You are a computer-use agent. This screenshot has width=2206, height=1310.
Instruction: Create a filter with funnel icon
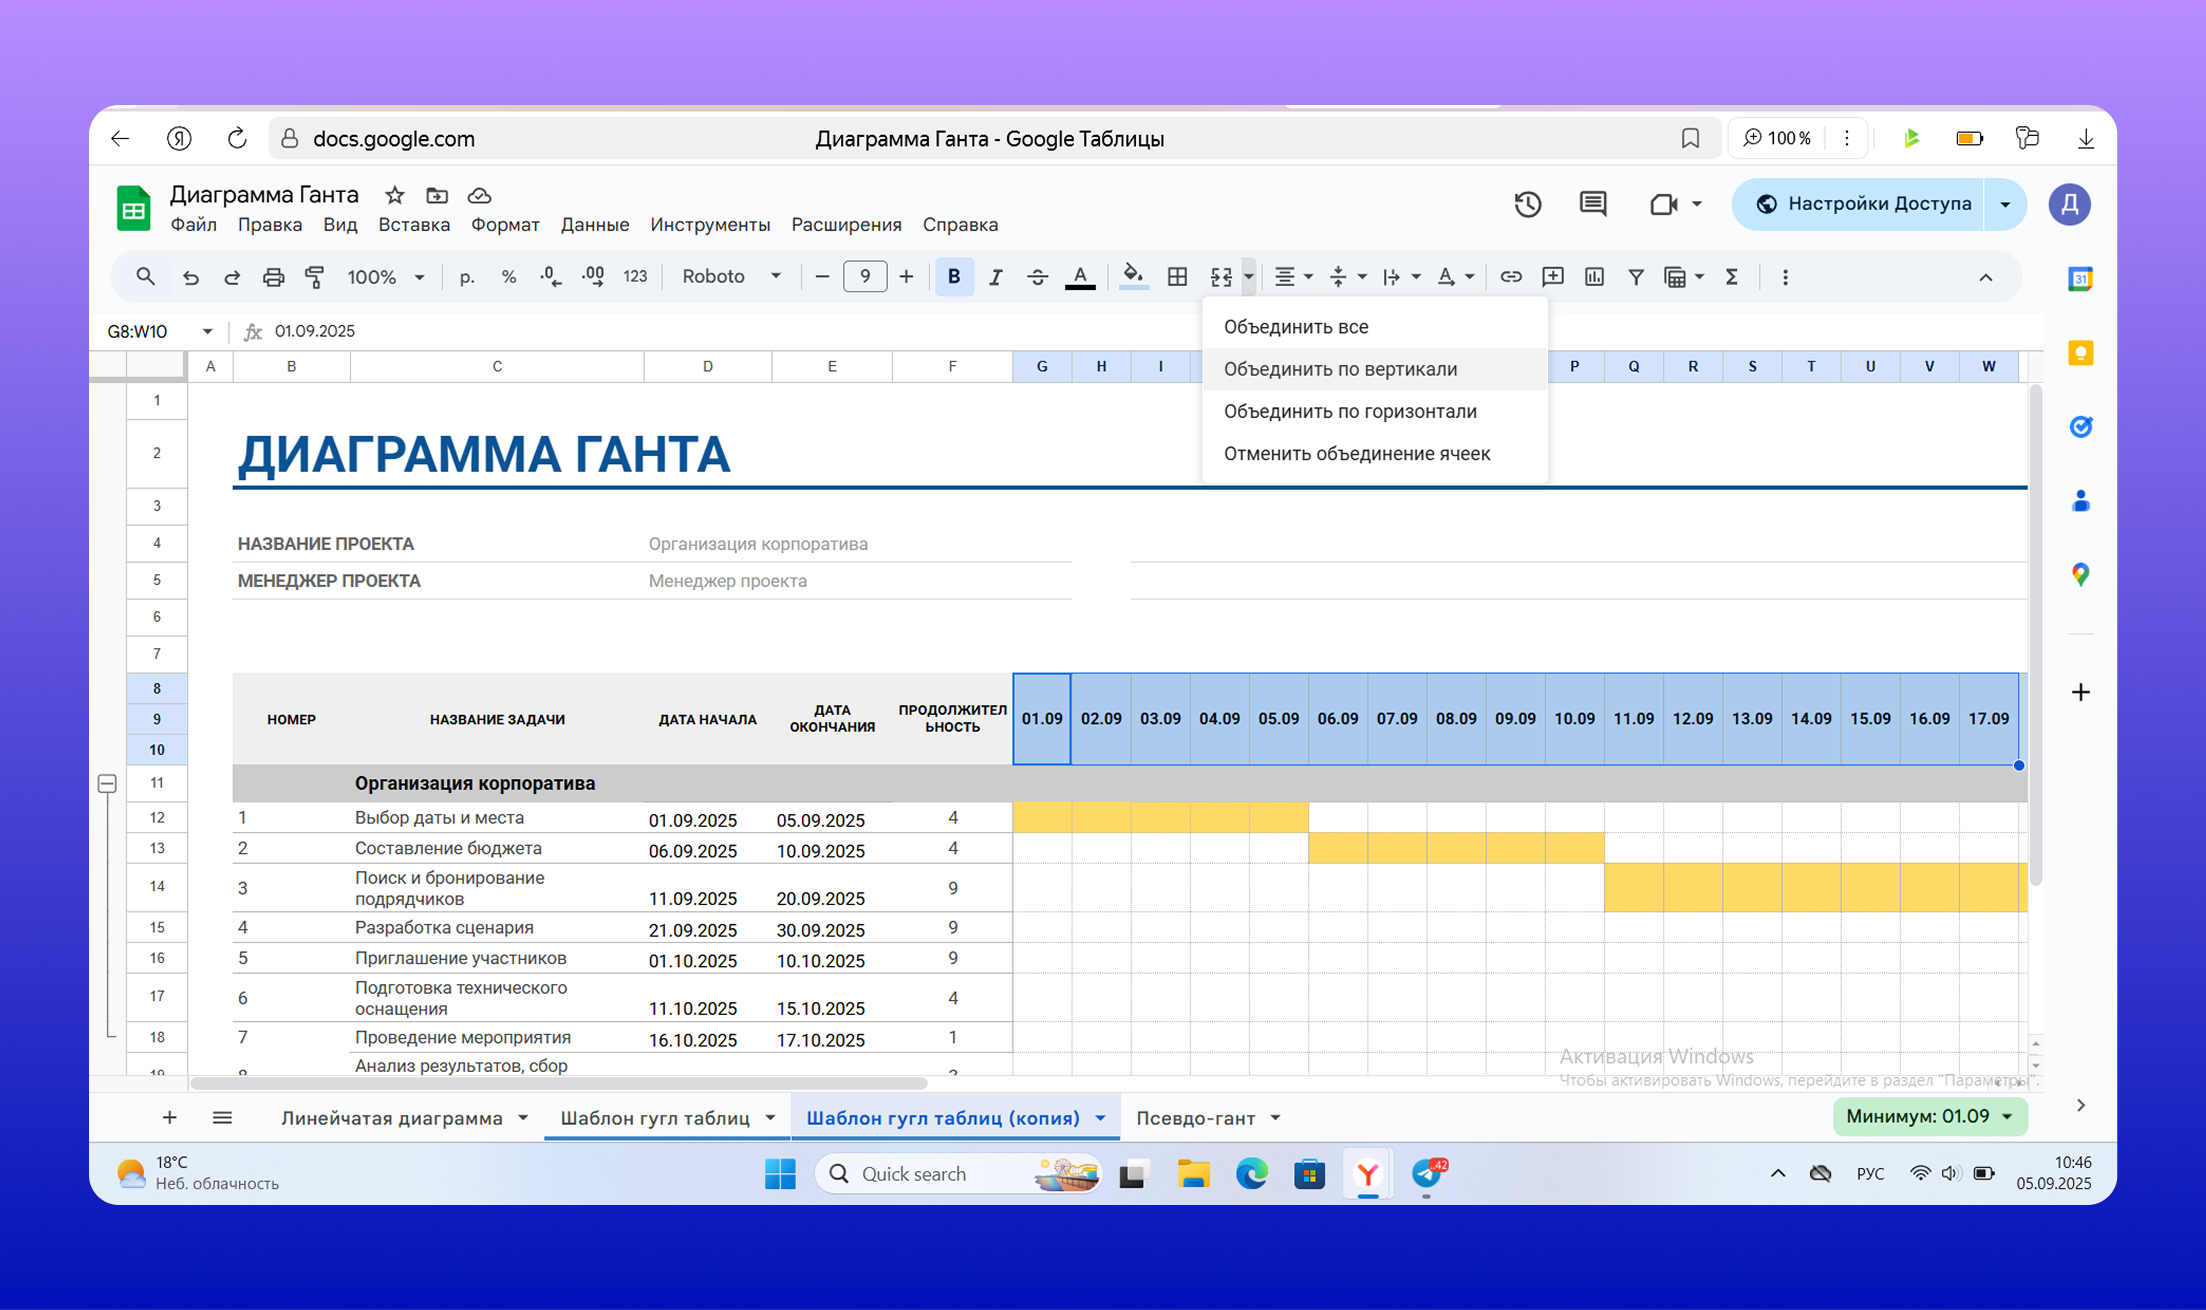click(x=1636, y=277)
